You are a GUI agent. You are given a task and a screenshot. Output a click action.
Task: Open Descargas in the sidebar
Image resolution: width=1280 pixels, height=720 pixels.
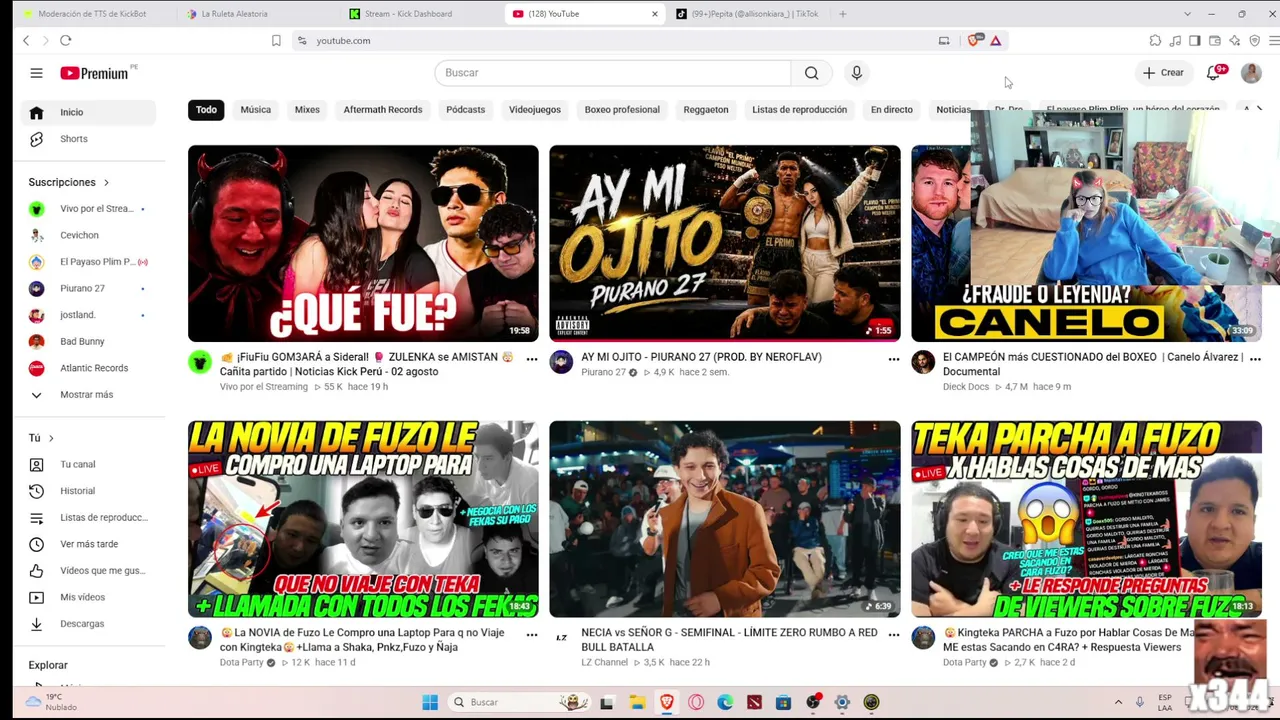[88, 624]
